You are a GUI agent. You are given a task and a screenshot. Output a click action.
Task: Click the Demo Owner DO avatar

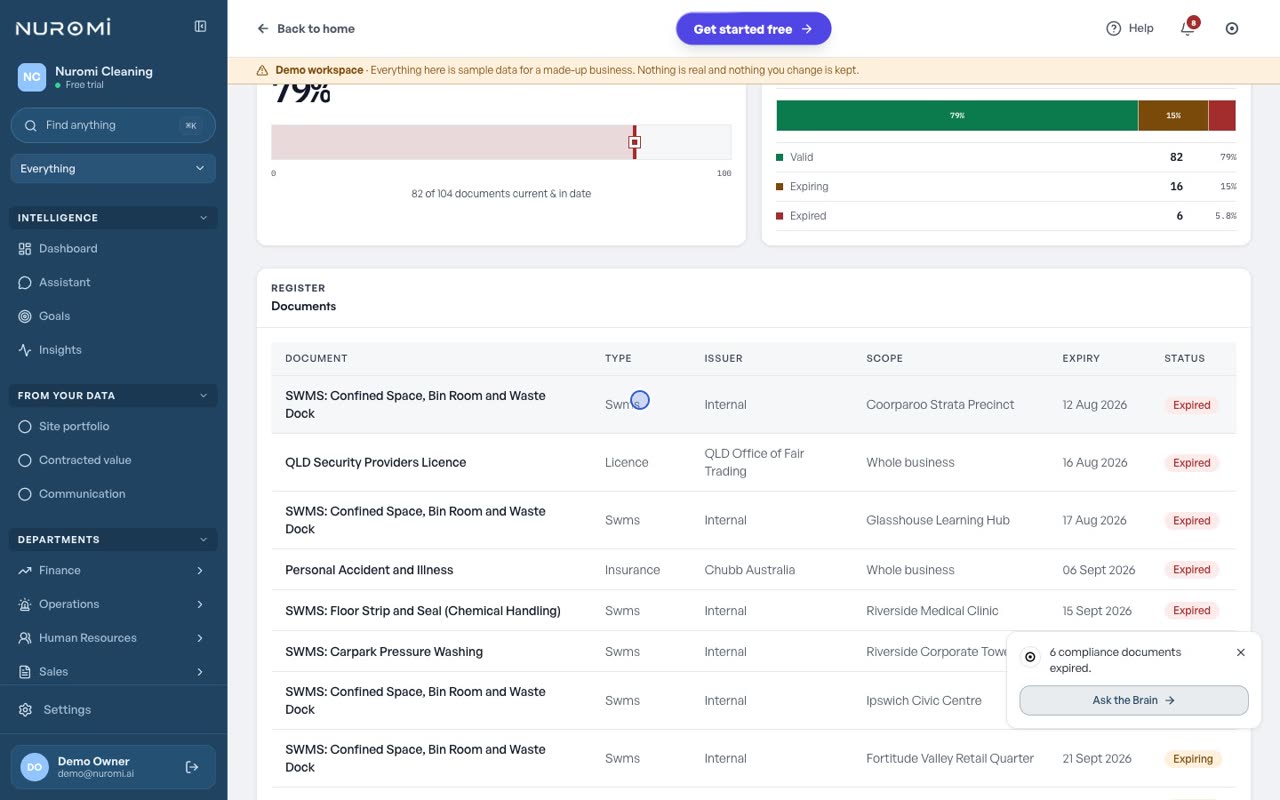tap(34, 767)
